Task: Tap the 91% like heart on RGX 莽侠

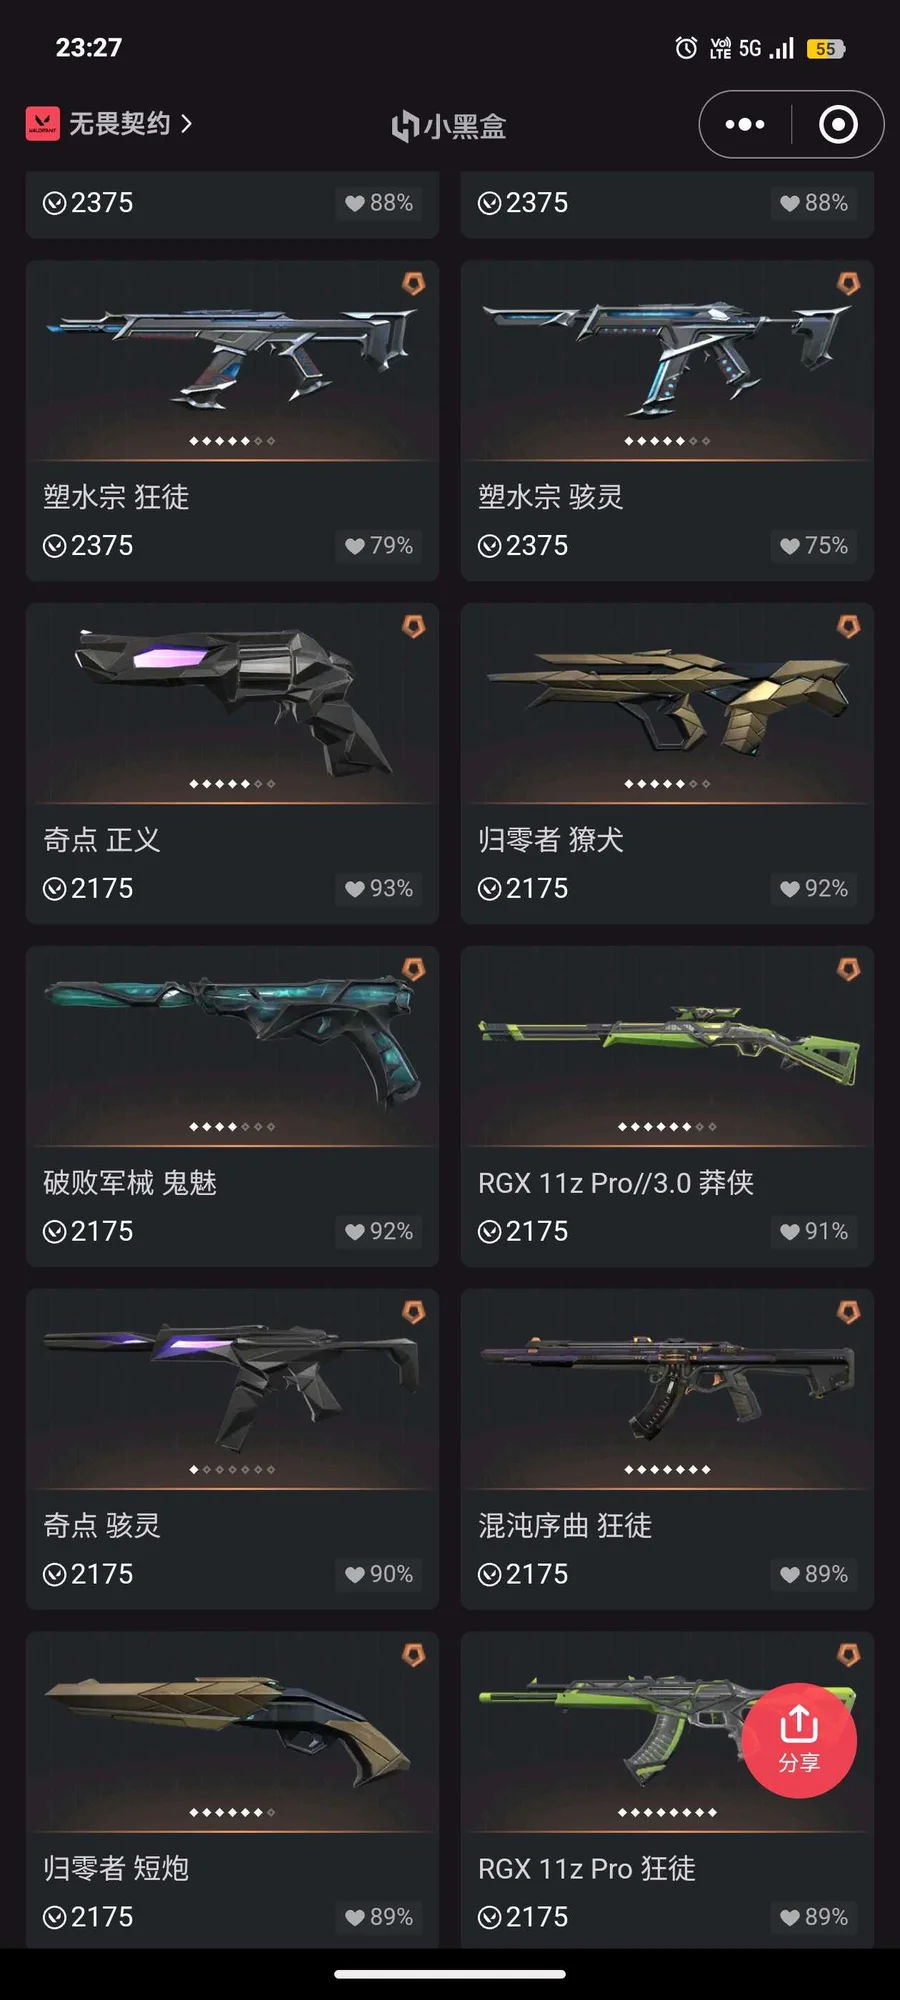Action: tap(790, 1232)
